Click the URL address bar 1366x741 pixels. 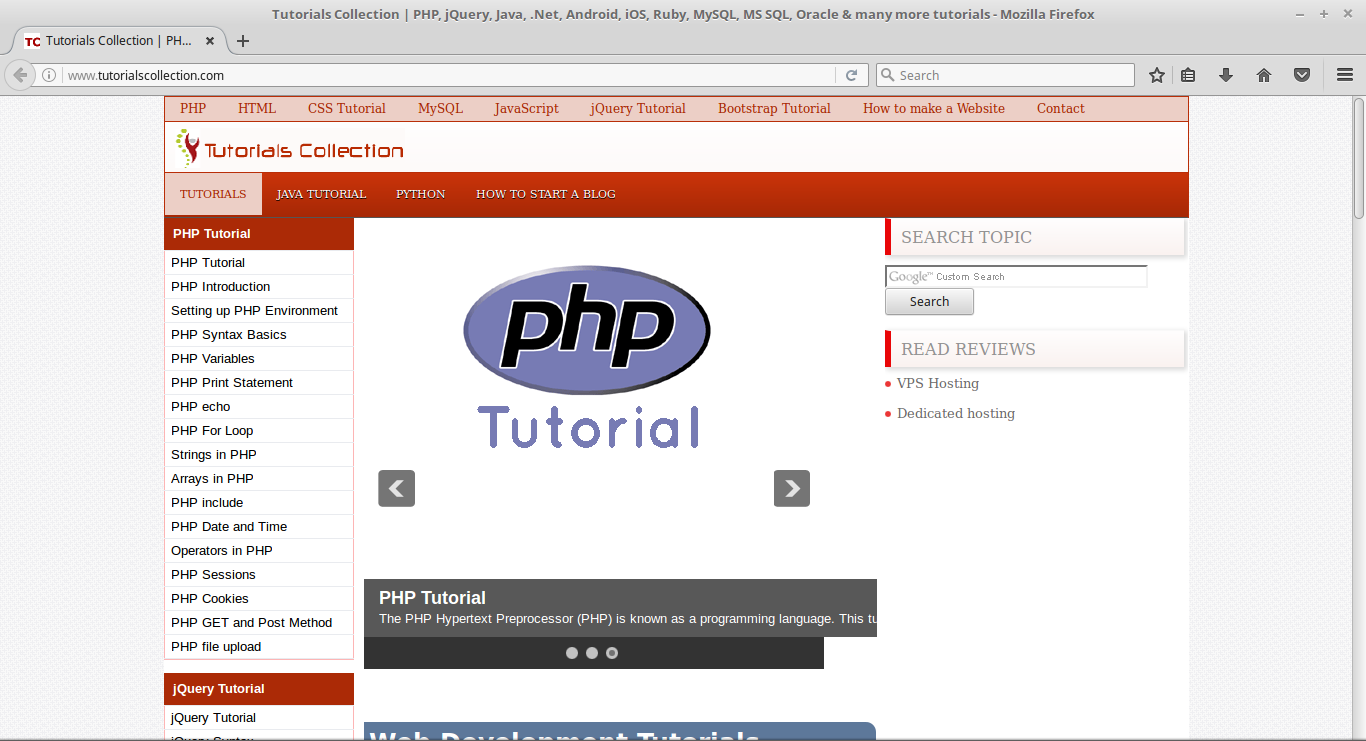(448, 75)
